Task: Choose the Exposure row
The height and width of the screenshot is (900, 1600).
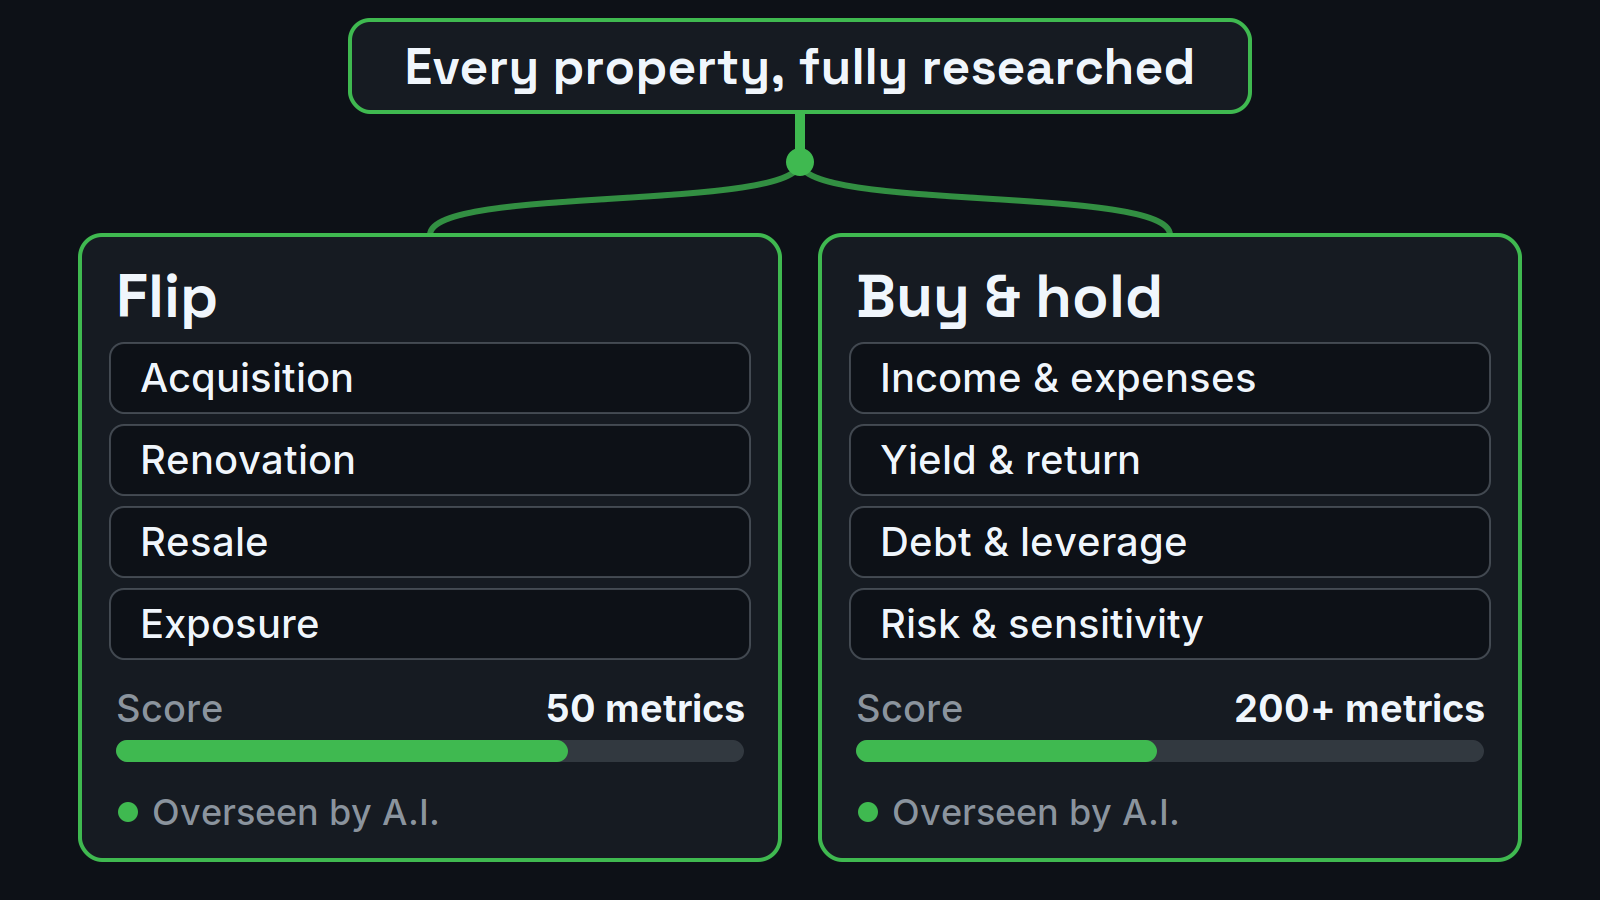Action: (x=430, y=624)
